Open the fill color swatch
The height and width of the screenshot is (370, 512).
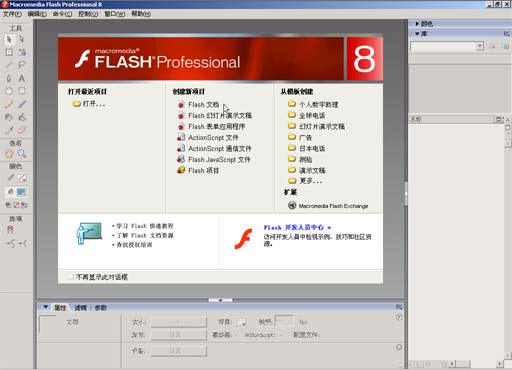click(21, 192)
